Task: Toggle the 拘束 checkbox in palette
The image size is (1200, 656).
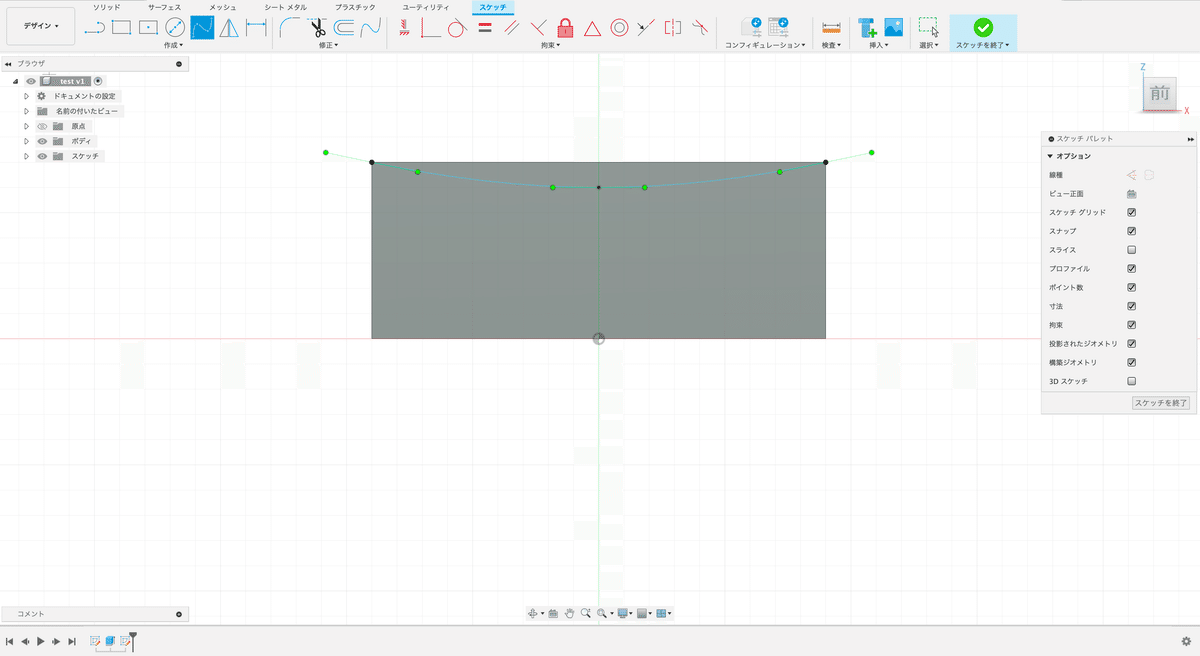Action: click(1132, 325)
